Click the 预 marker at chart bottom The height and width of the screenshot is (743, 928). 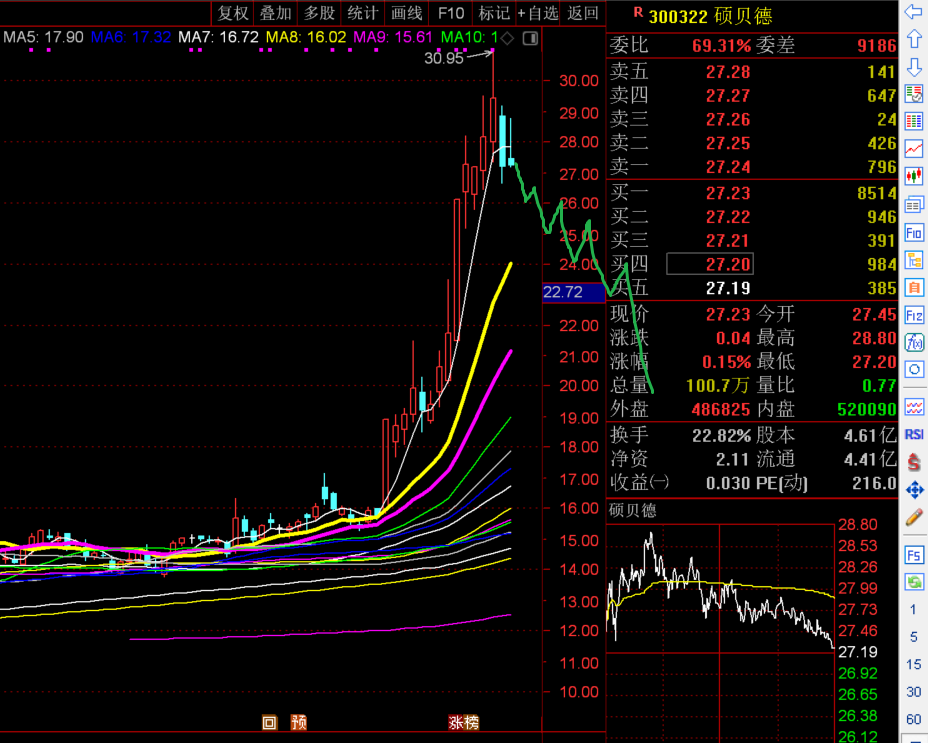point(299,722)
